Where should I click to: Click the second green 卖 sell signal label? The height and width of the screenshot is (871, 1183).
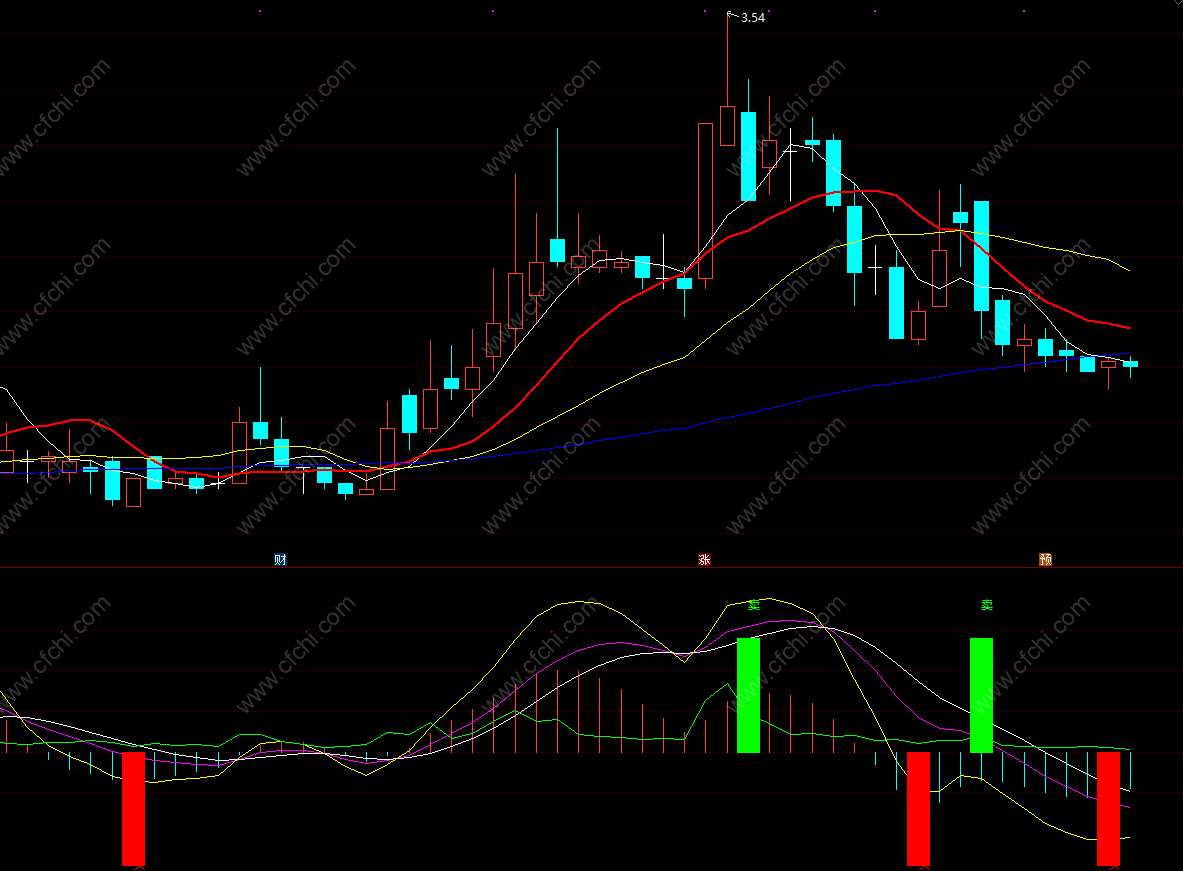click(x=987, y=605)
